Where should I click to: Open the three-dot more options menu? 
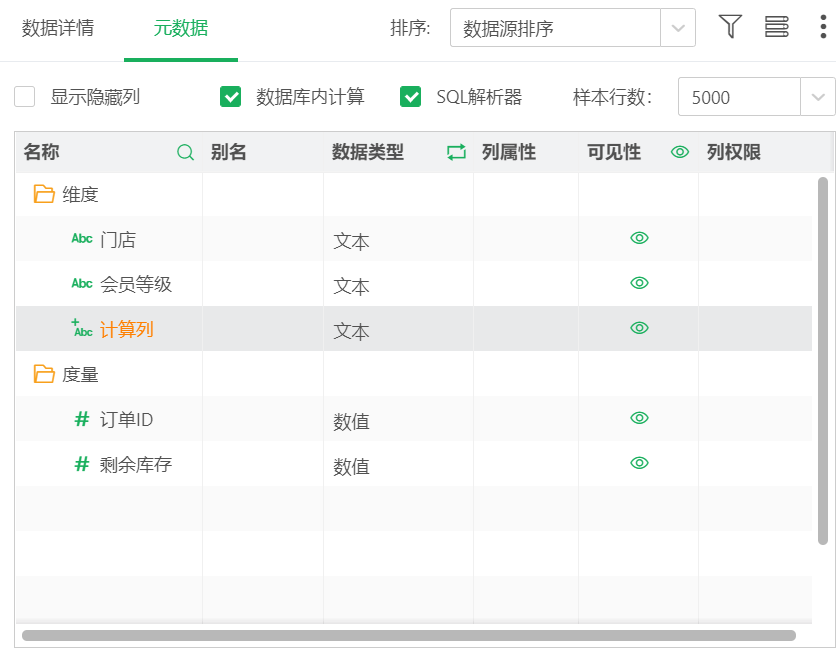point(822,27)
